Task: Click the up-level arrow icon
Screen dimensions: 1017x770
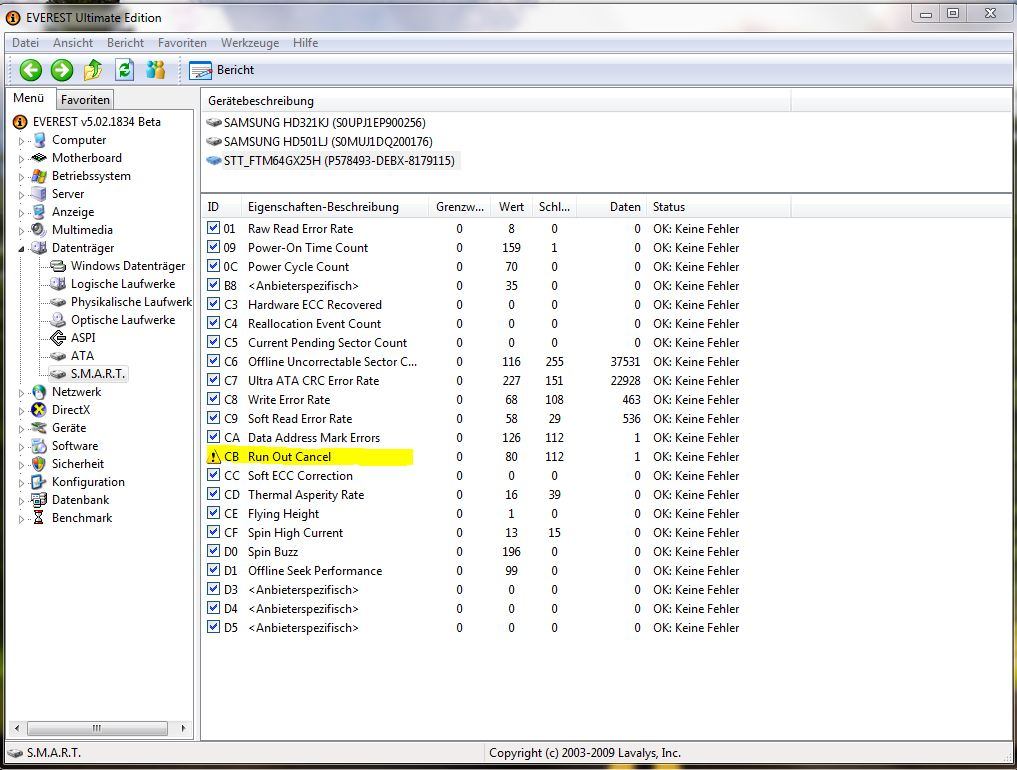Action: point(93,69)
